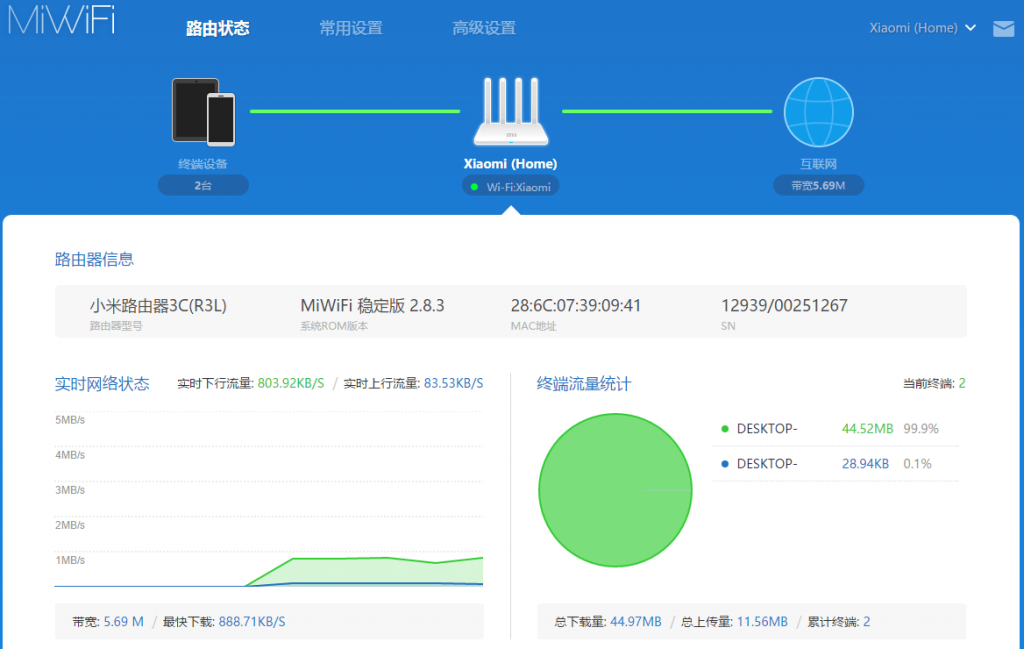Click the MiWiFi logo
Screen dimensions: 1024x649
(x=61, y=20)
